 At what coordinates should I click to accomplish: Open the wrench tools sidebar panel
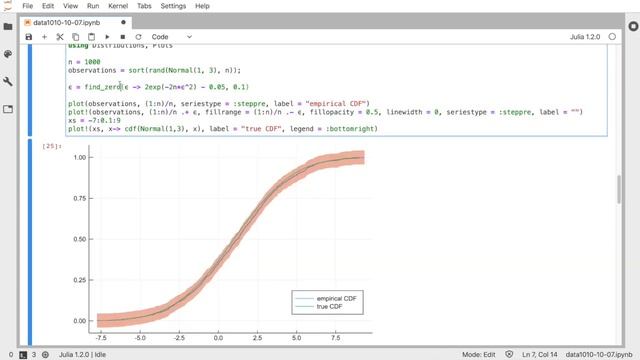coord(8,82)
